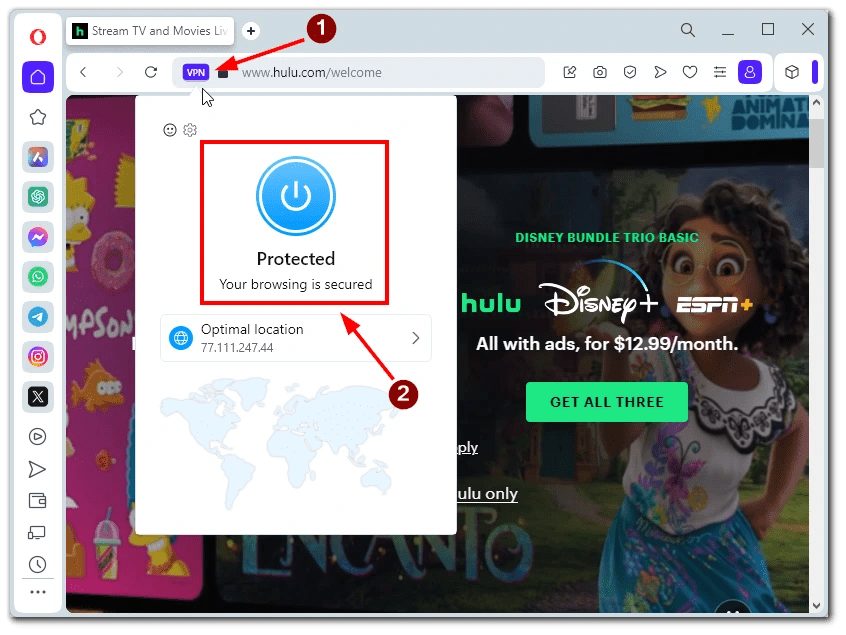Viewport: 846px width, 635px height.
Task: Select the Stream TV and Movies tab
Action: [148, 31]
